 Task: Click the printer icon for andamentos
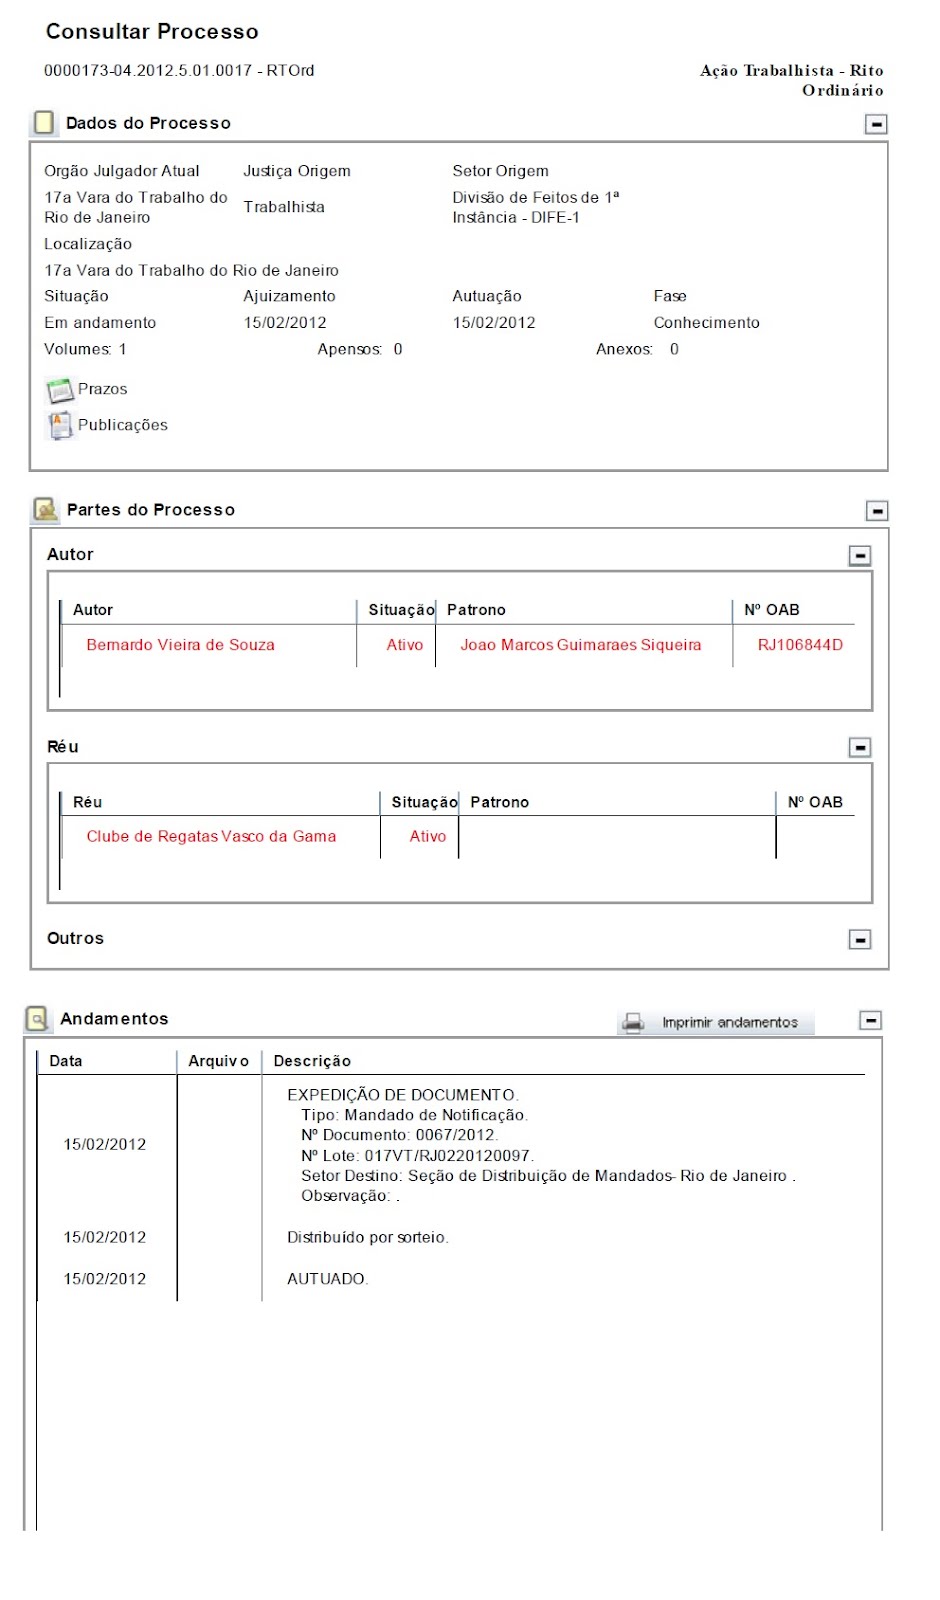tap(633, 1022)
